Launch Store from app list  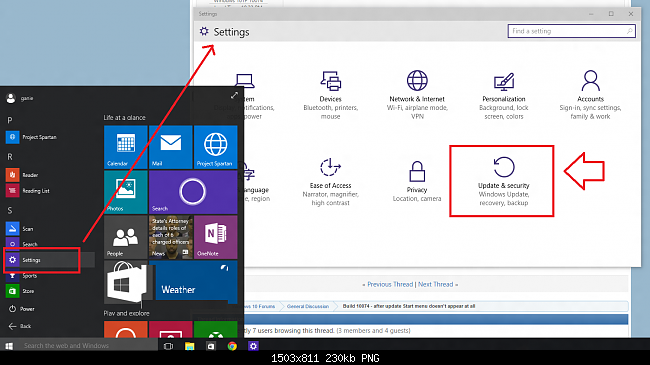click(20, 291)
